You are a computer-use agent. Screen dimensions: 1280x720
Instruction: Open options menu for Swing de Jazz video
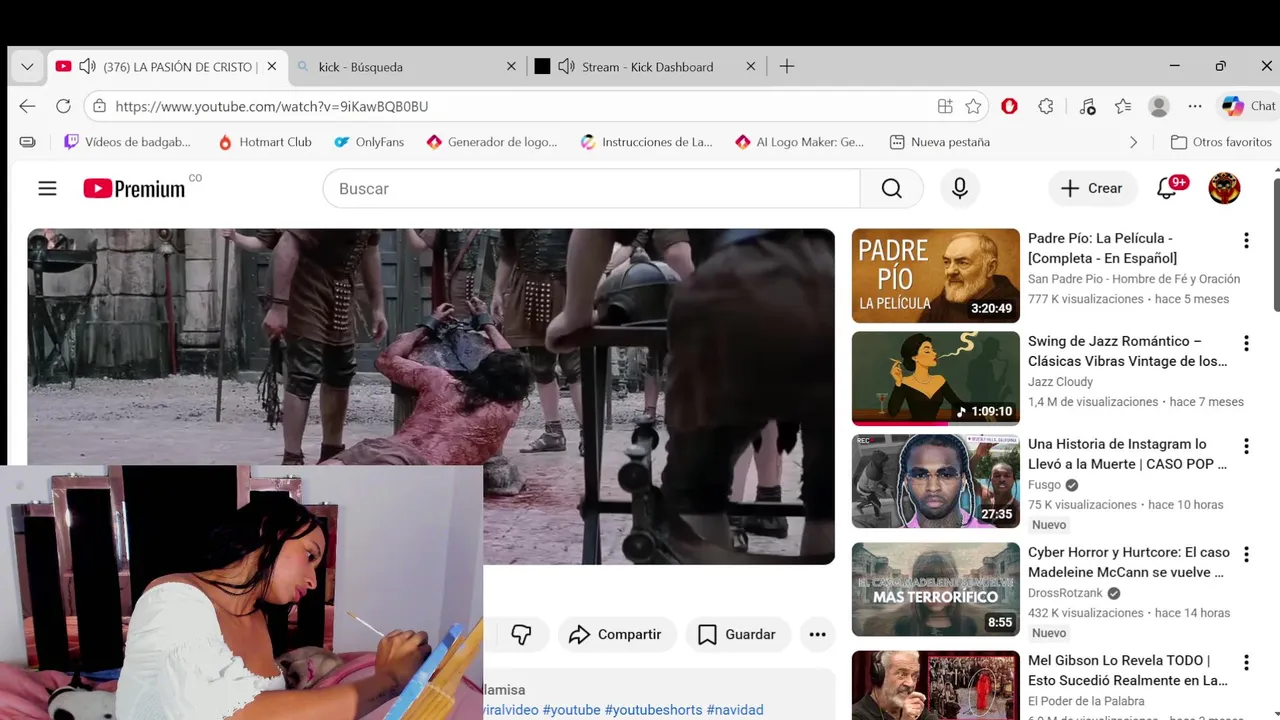(1246, 343)
